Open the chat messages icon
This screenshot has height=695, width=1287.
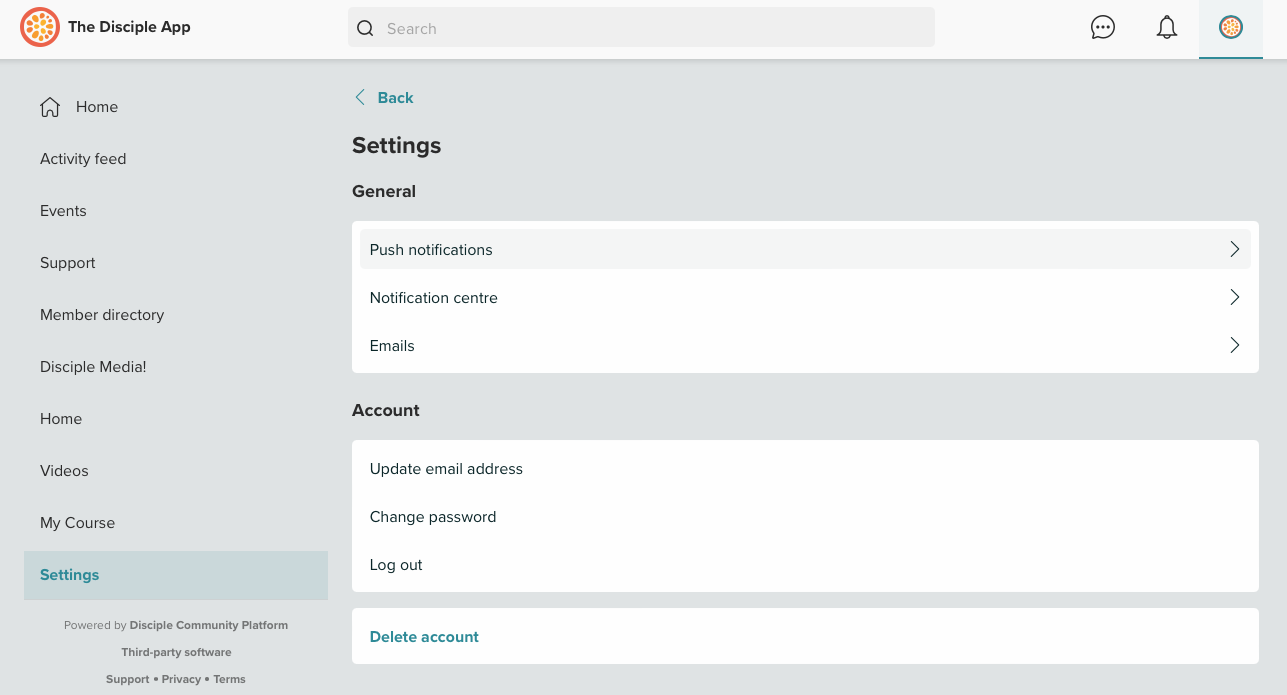click(x=1102, y=28)
